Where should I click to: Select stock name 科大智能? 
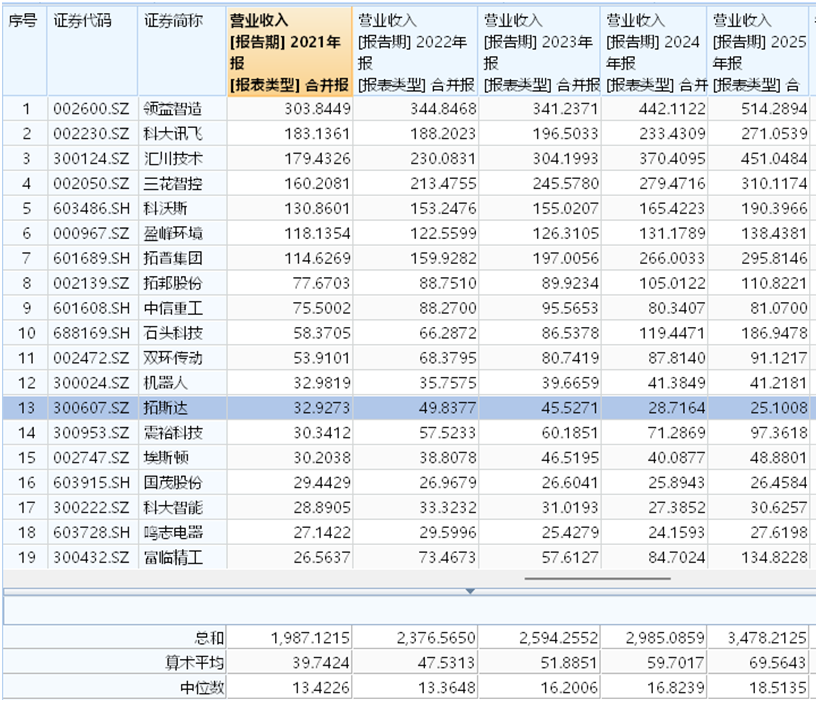pyautogui.click(x=173, y=507)
